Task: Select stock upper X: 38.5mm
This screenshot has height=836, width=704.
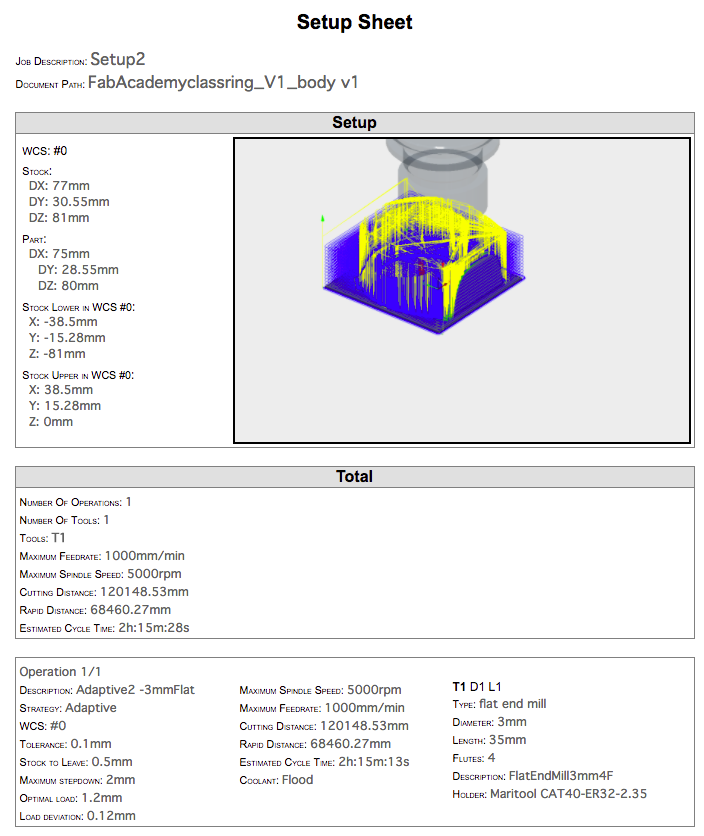Action: point(61,390)
